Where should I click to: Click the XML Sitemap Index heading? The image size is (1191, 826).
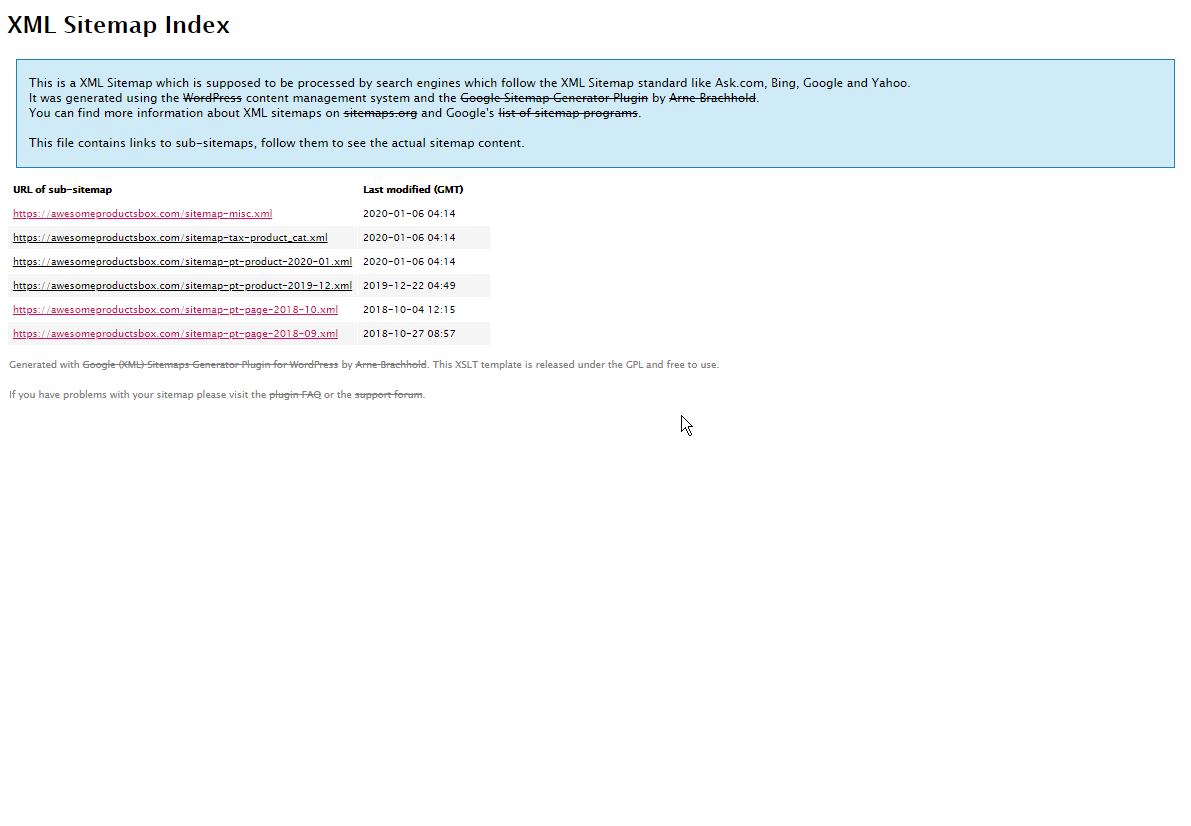118,25
